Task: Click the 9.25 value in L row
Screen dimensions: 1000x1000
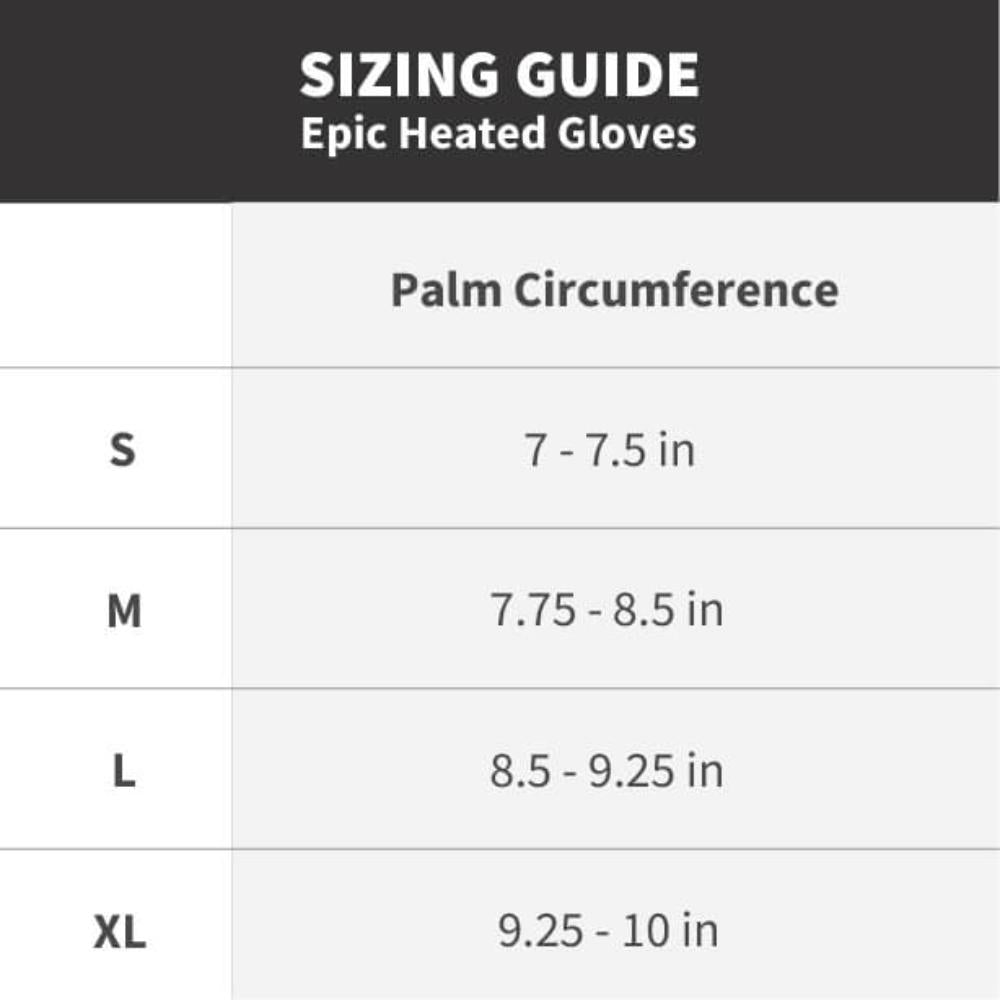Action: coord(631,771)
